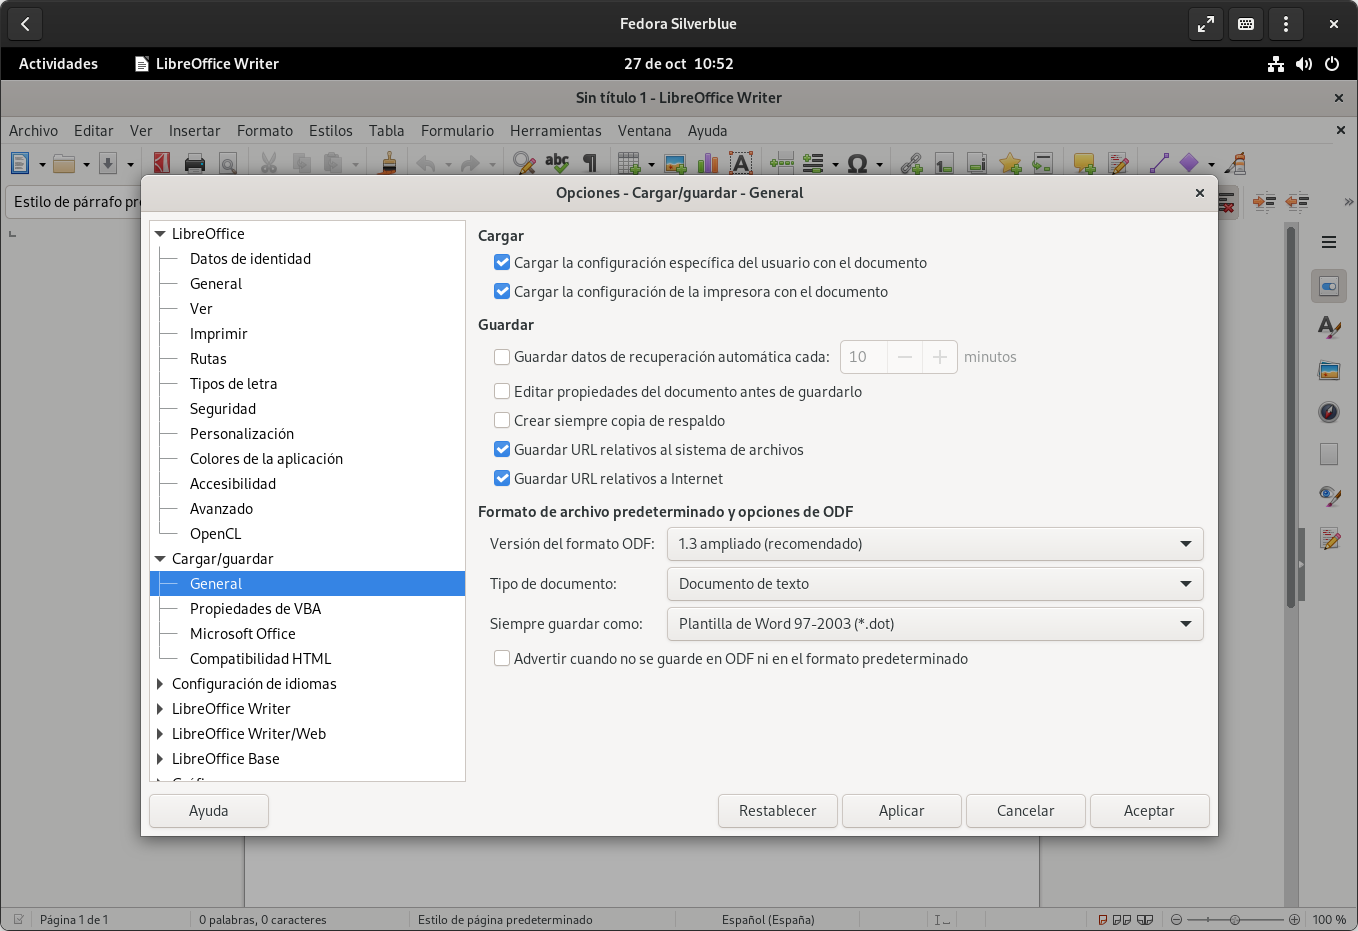The width and height of the screenshot is (1358, 931).
Task: Click the Spelling check abc icon
Action: click(x=557, y=163)
